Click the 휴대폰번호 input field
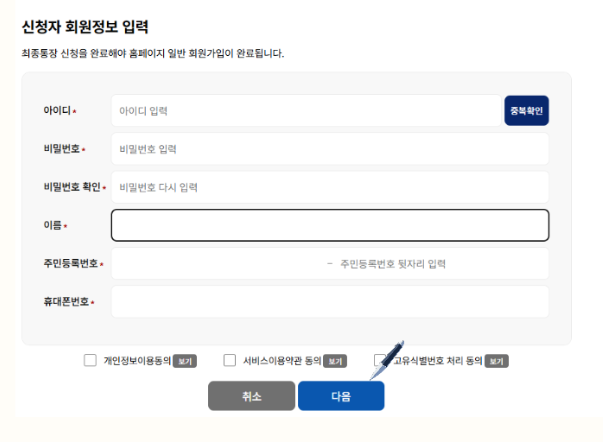 tap(330, 302)
